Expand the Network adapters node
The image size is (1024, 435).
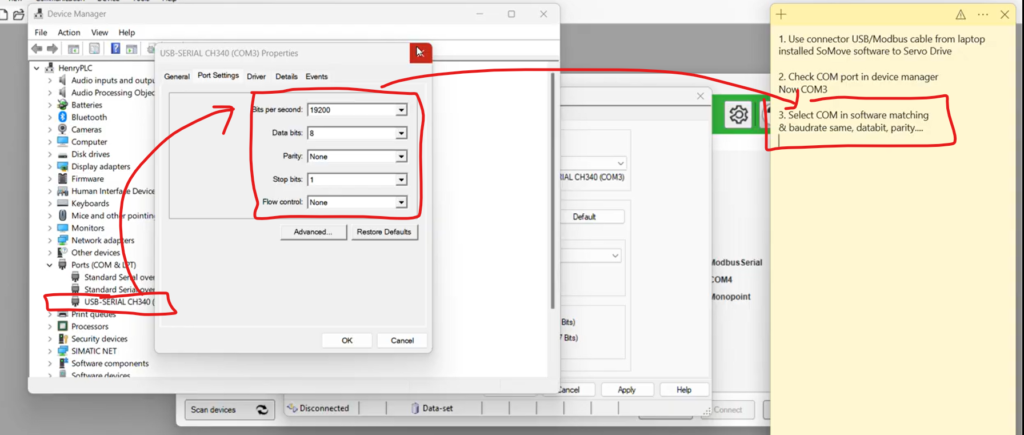coord(51,240)
